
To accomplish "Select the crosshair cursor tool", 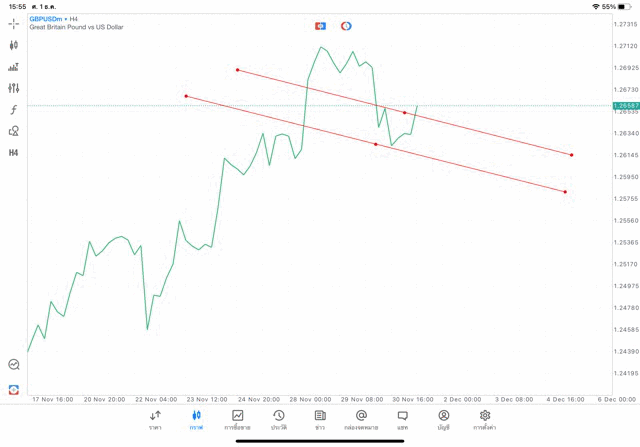I will [x=13, y=23].
